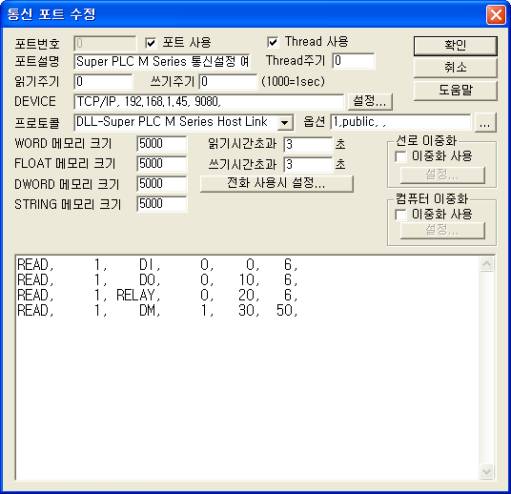Open 도움말 help button
The height and width of the screenshot is (494, 511).
pos(455,90)
